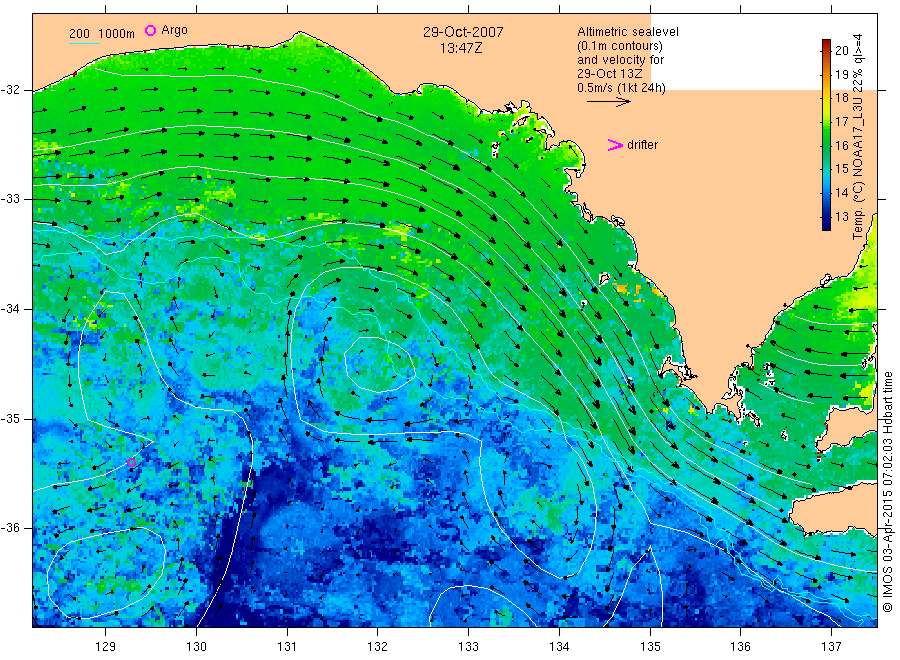The height and width of the screenshot is (660, 900).
Task: Click the magenta Argo circle in legend
Action: (x=150, y=30)
